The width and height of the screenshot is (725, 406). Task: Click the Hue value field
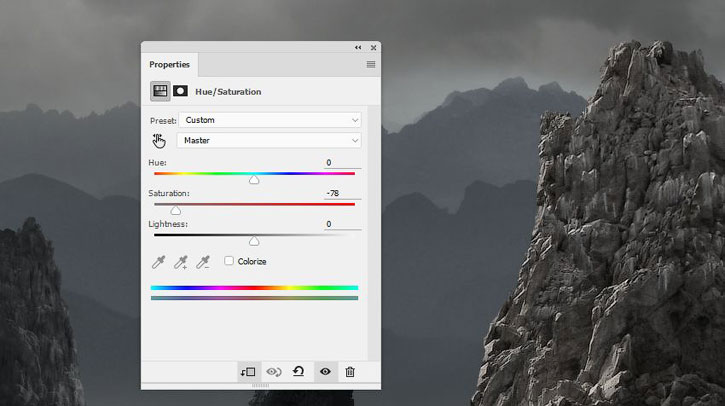[342, 163]
